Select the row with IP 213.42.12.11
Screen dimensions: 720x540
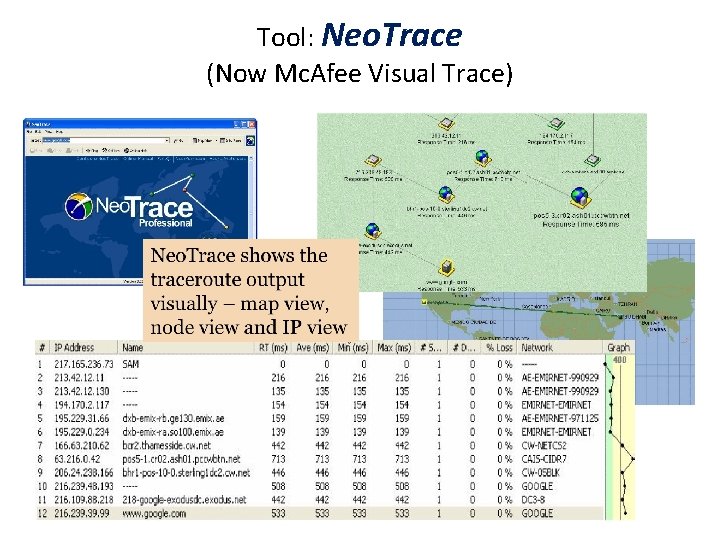coord(320,378)
